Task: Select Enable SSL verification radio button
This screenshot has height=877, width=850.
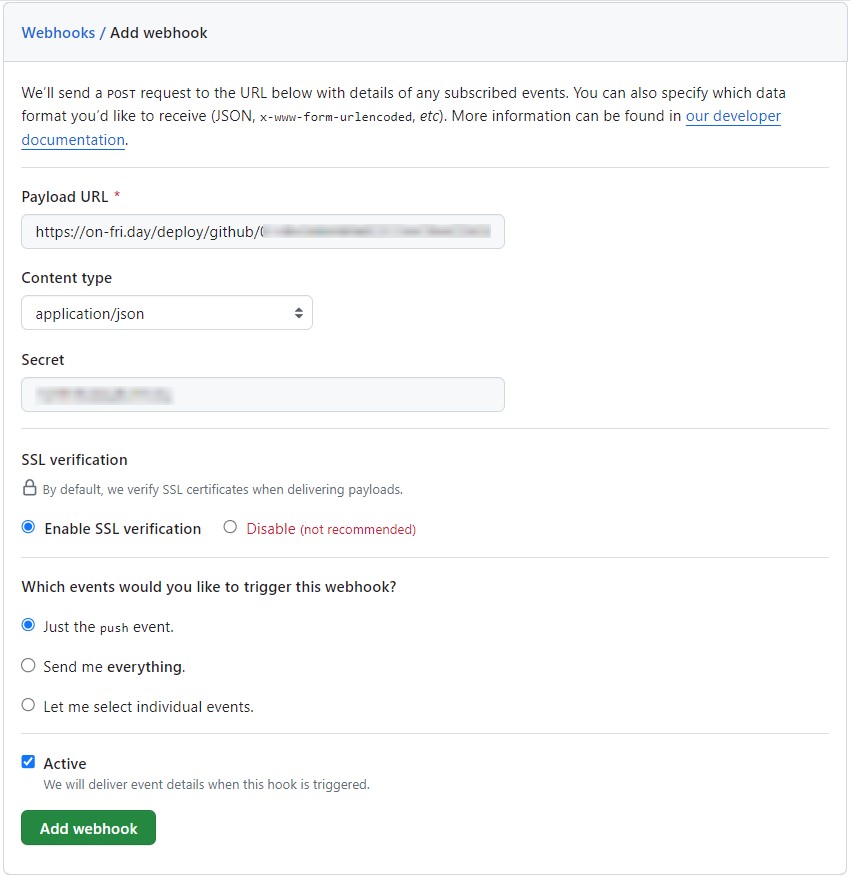Action: [x=28, y=527]
